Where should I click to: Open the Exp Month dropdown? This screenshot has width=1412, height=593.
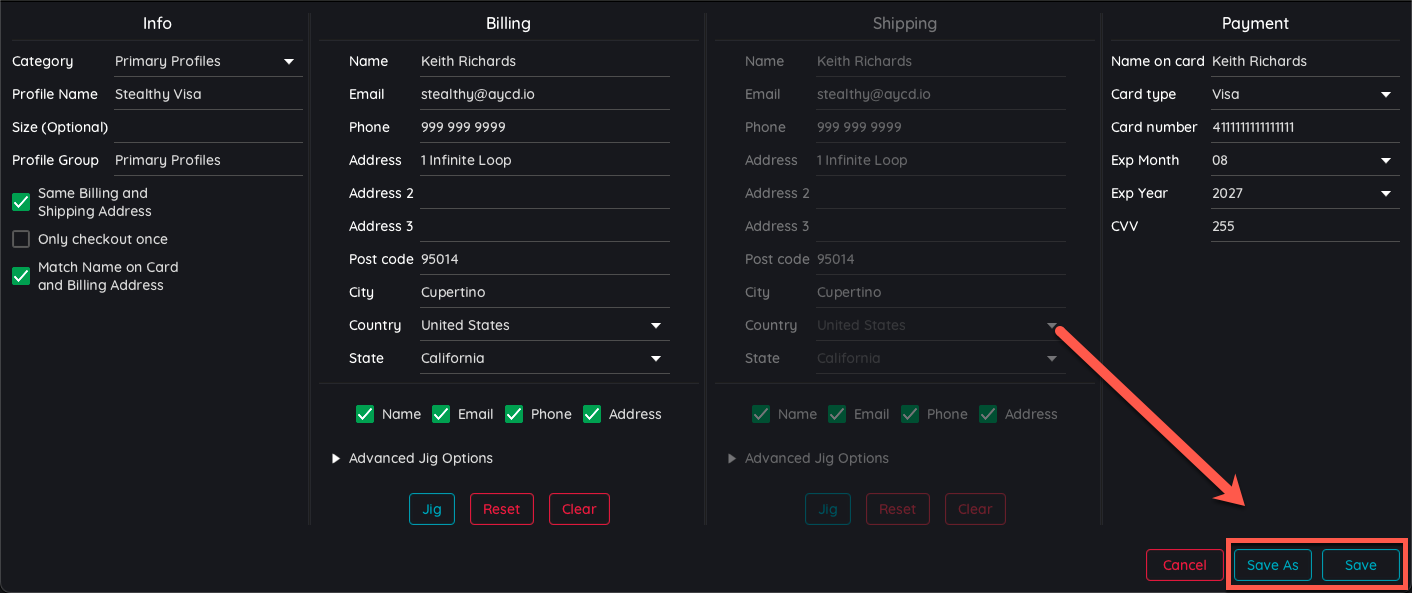[1303, 159]
